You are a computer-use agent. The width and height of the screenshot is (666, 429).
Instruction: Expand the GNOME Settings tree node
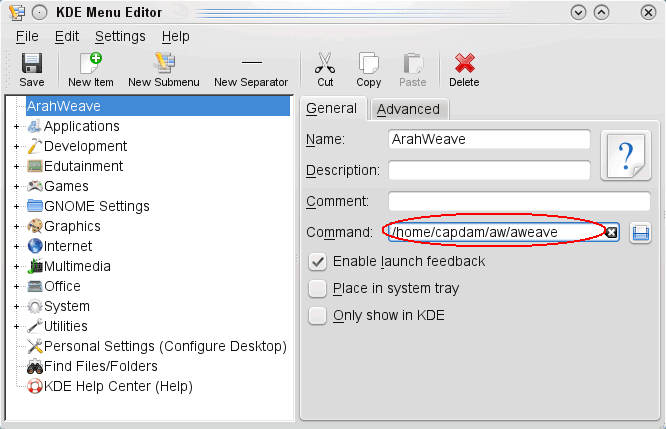click(x=16, y=206)
